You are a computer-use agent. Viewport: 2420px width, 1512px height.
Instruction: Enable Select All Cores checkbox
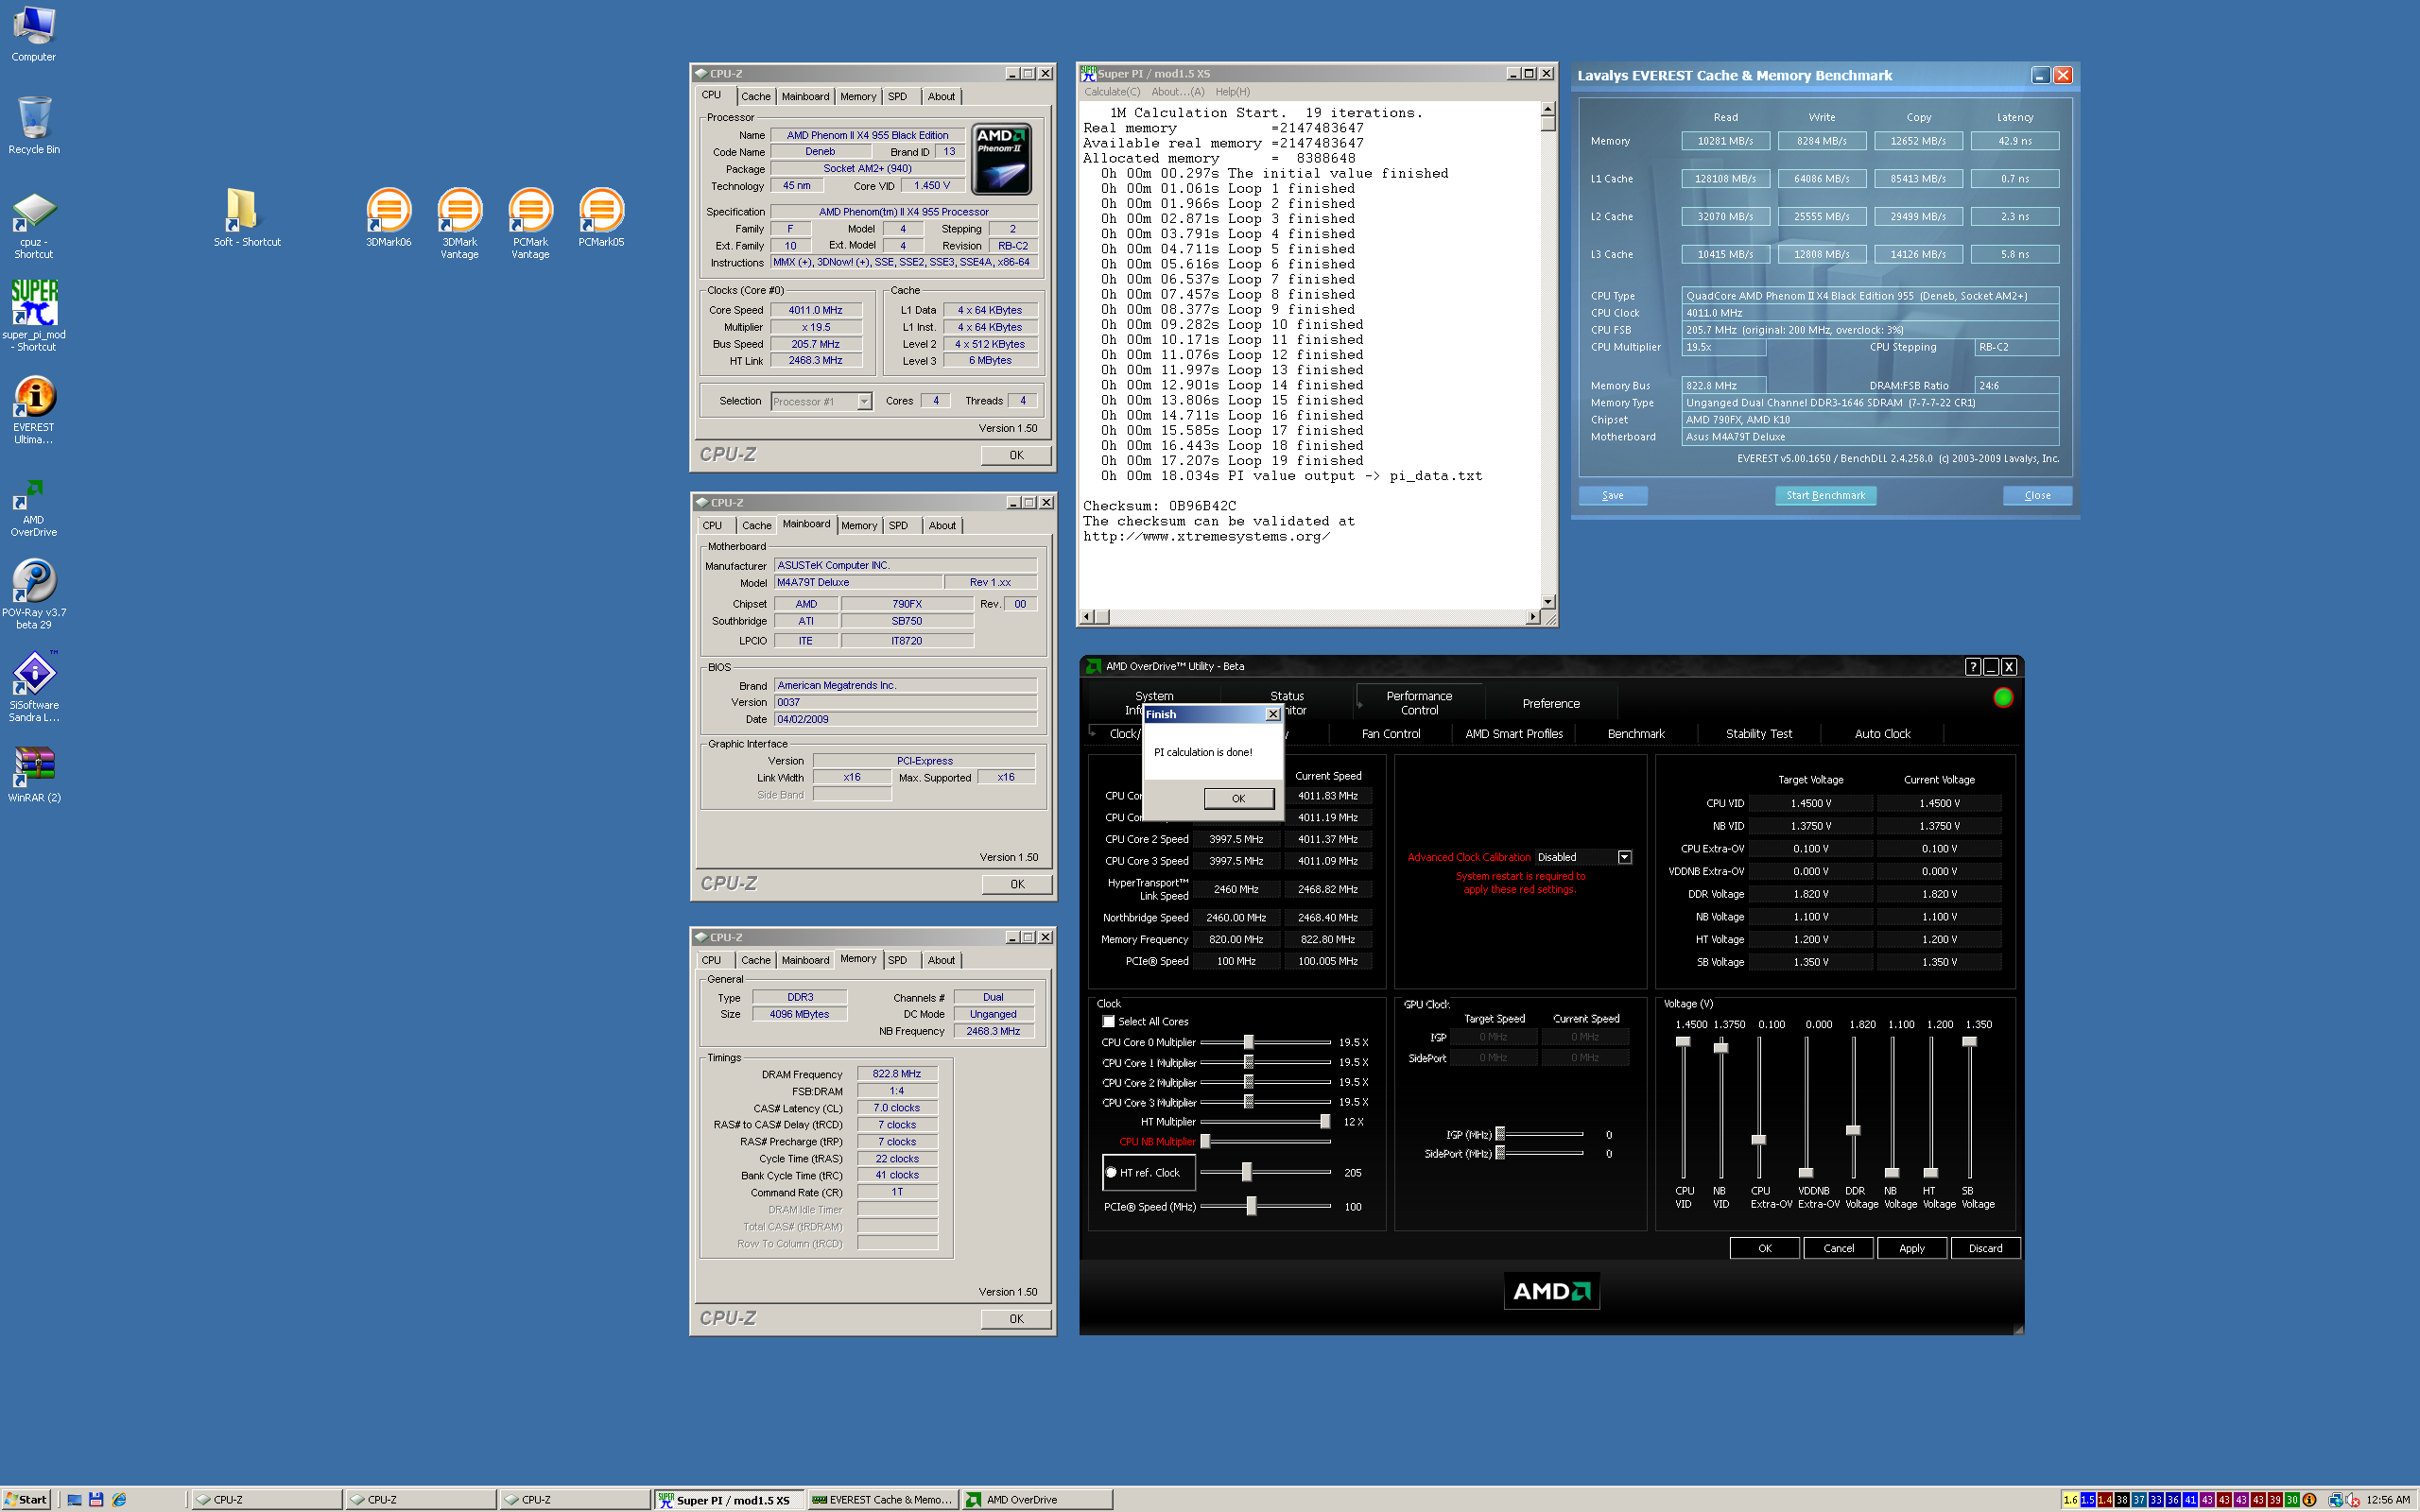pyautogui.click(x=1108, y=1021)
